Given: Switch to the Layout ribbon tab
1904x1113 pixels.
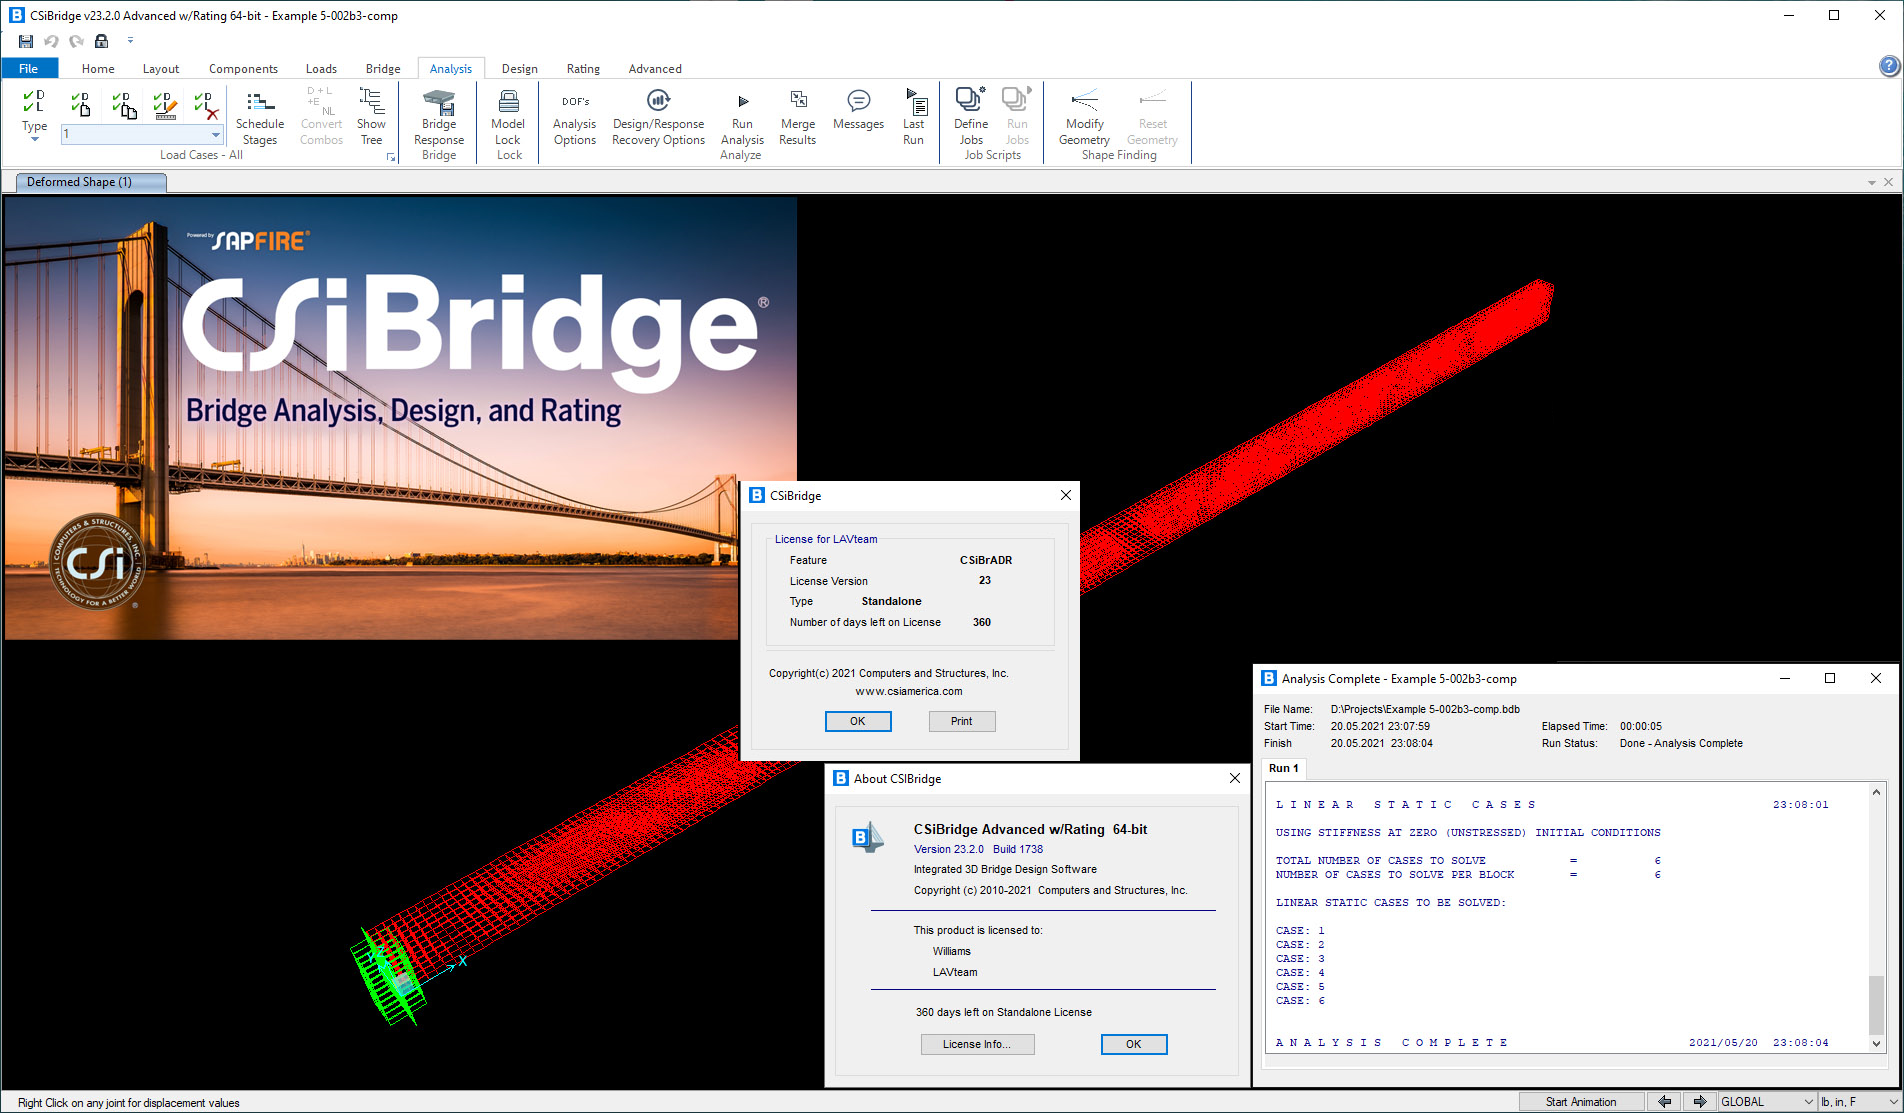Looking at the screenshot, I should pos(161,68).
